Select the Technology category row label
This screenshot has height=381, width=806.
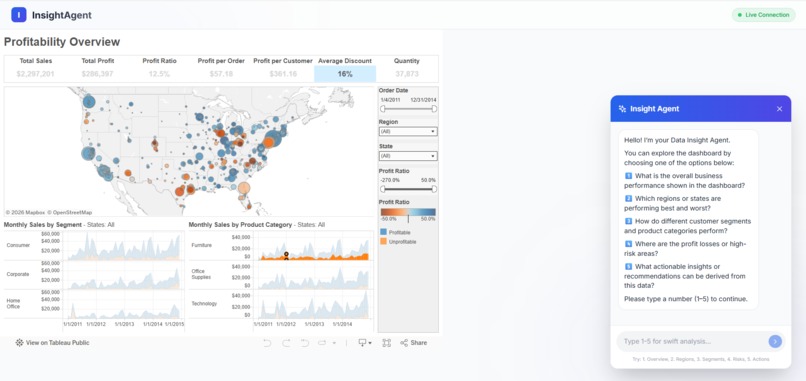click(x=204, y=303)
